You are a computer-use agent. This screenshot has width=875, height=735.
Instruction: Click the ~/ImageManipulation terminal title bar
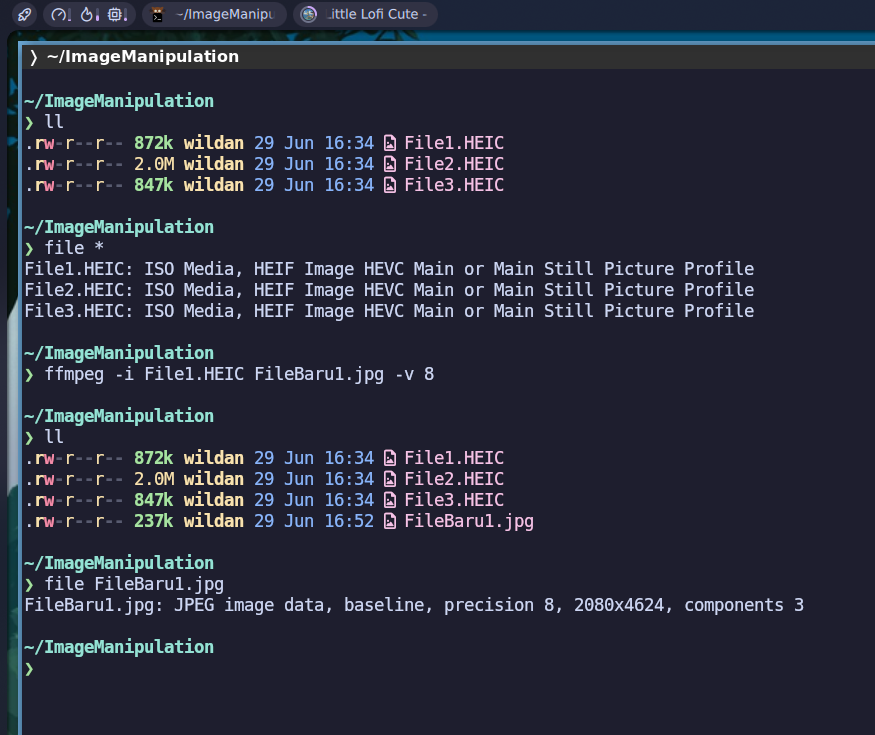point(447,56)
